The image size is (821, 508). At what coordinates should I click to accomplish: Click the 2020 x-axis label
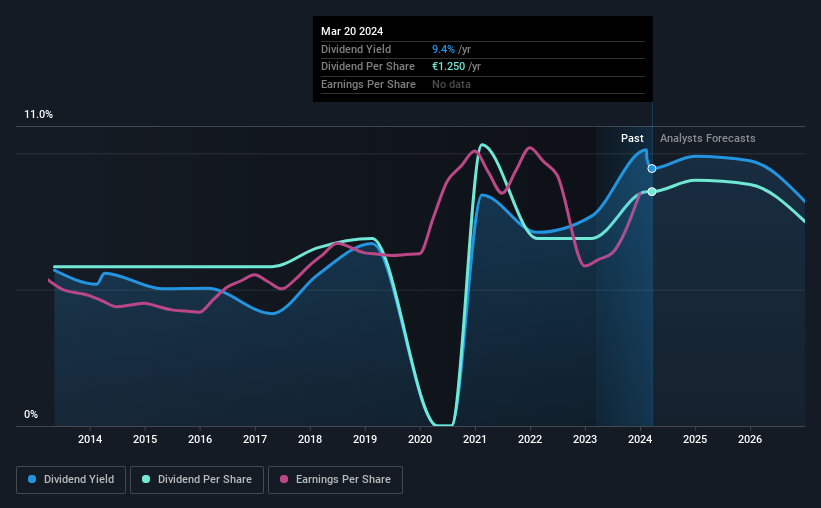[420, 439]
